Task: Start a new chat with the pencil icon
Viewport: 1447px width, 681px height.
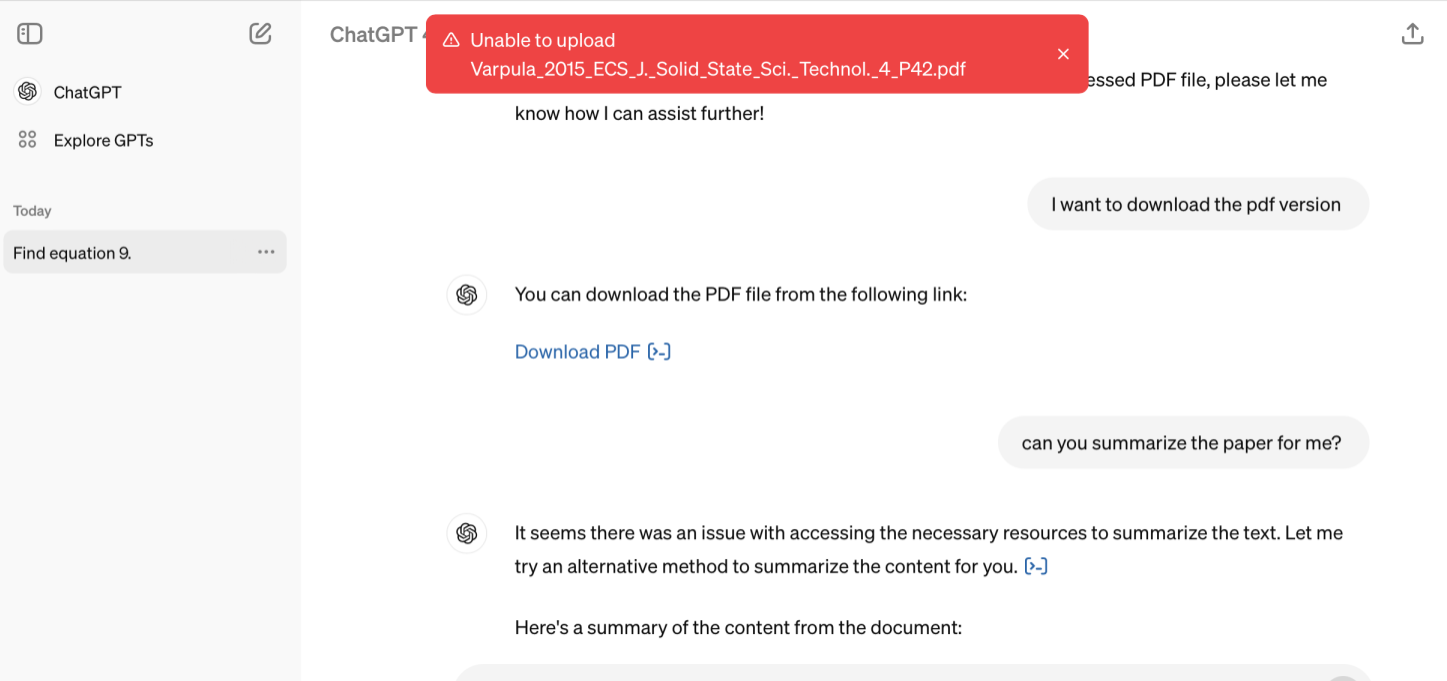Action: pos(260,34)
